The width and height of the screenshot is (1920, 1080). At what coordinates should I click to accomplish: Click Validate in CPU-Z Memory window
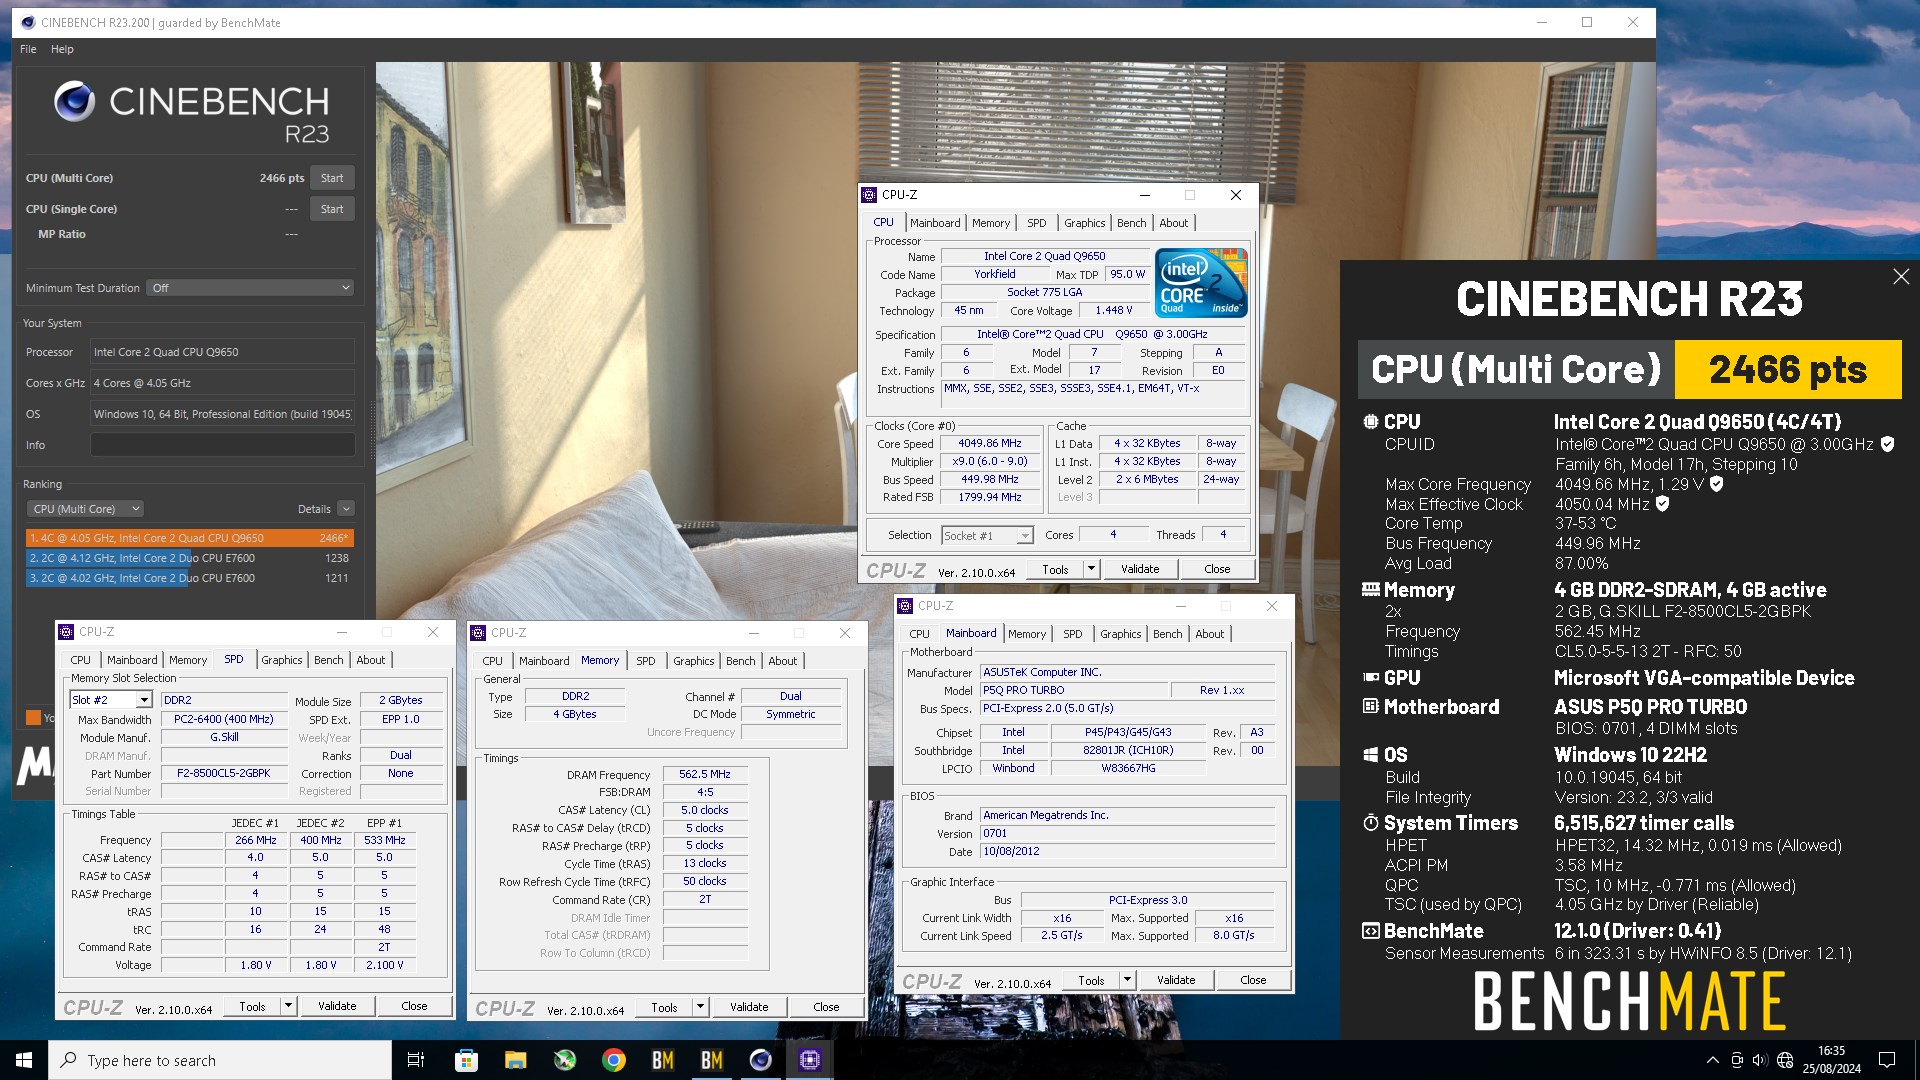(749, 1007)
